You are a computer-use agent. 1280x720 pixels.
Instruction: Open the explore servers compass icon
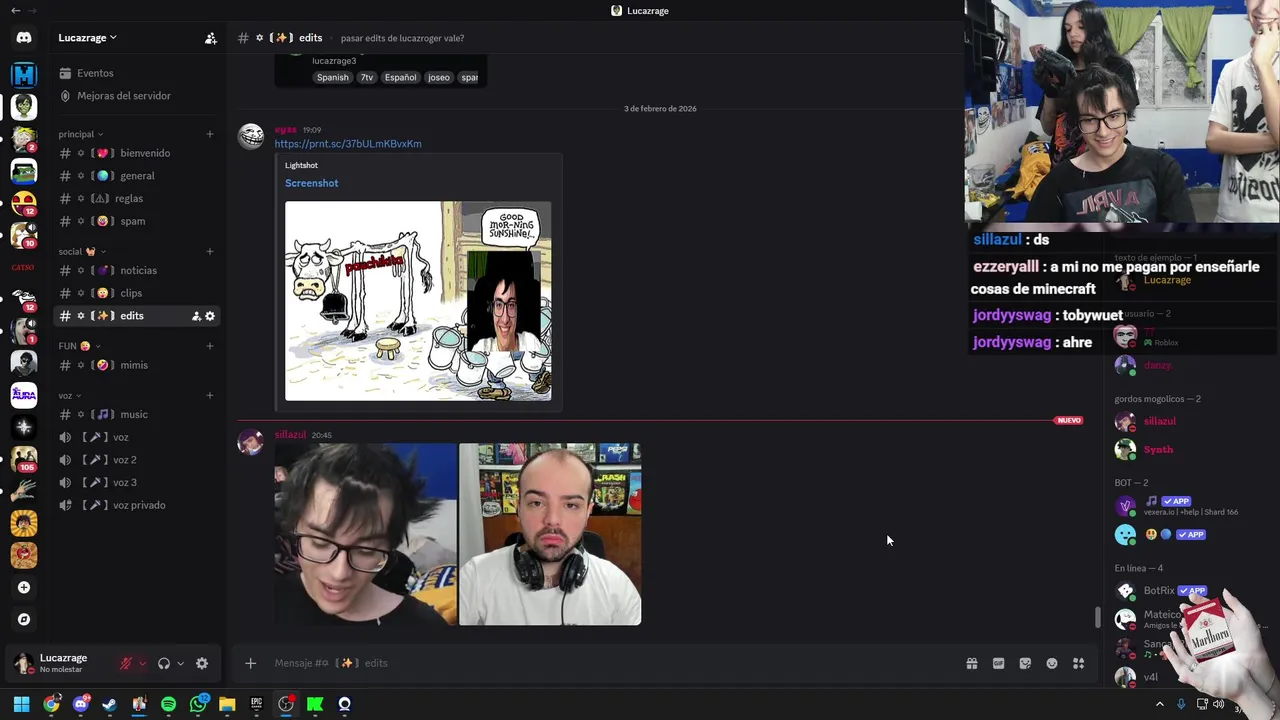point(24,619)
